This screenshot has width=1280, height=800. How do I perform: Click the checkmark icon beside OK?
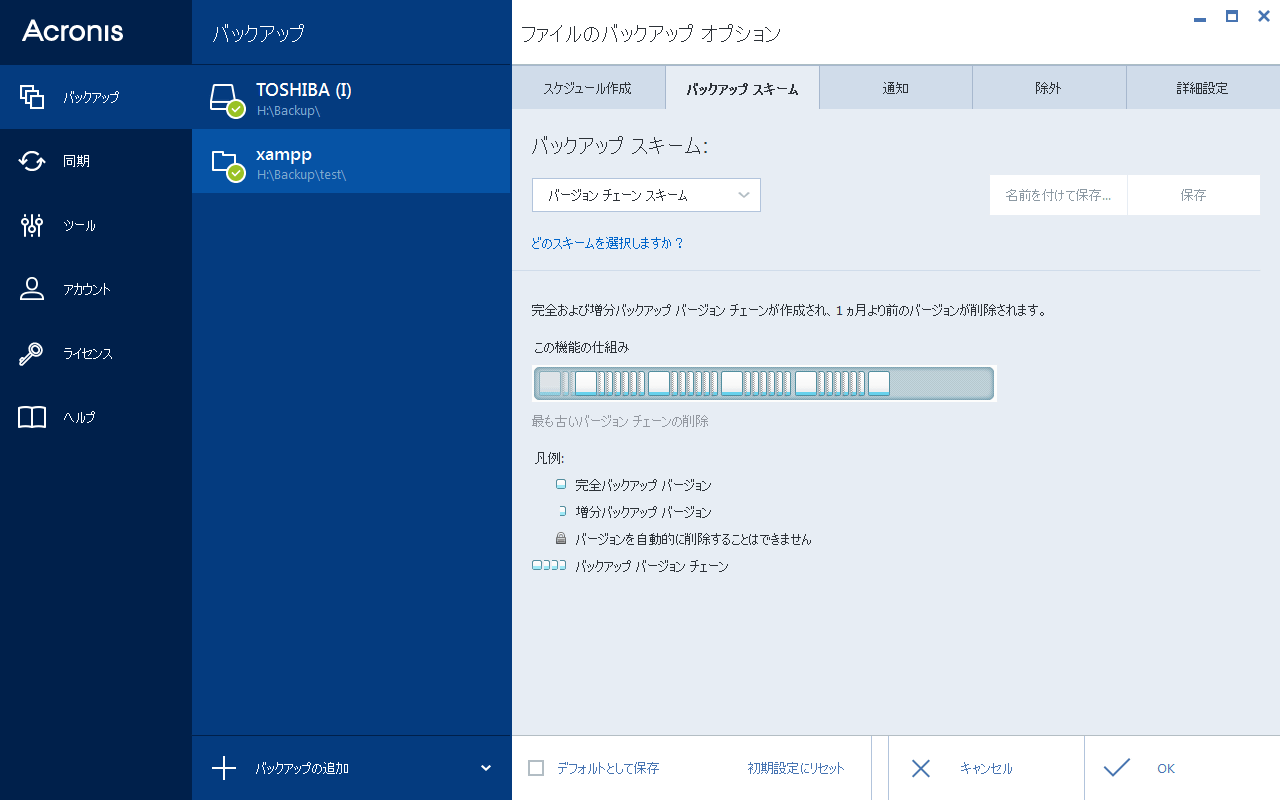coord(1117,768)
